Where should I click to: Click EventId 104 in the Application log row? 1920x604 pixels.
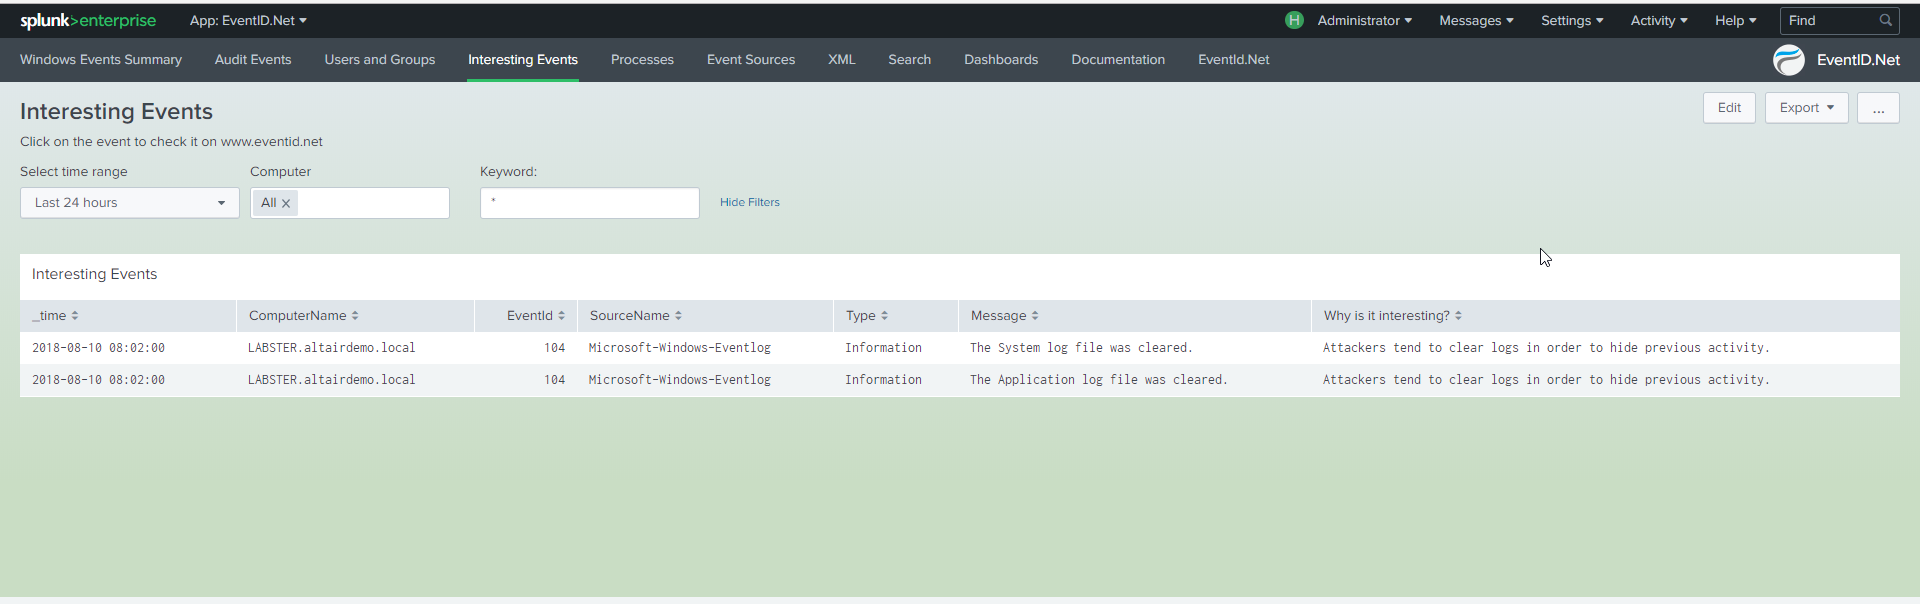(555, 380)
